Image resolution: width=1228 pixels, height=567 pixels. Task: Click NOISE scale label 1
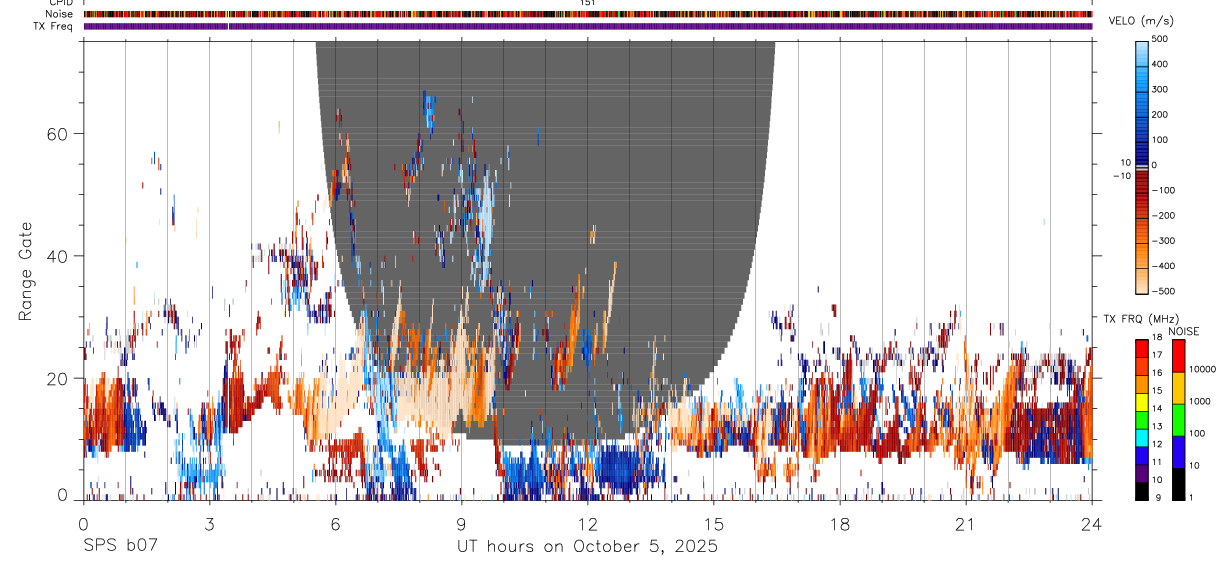pyautogui.click(x=1191, y=497)
